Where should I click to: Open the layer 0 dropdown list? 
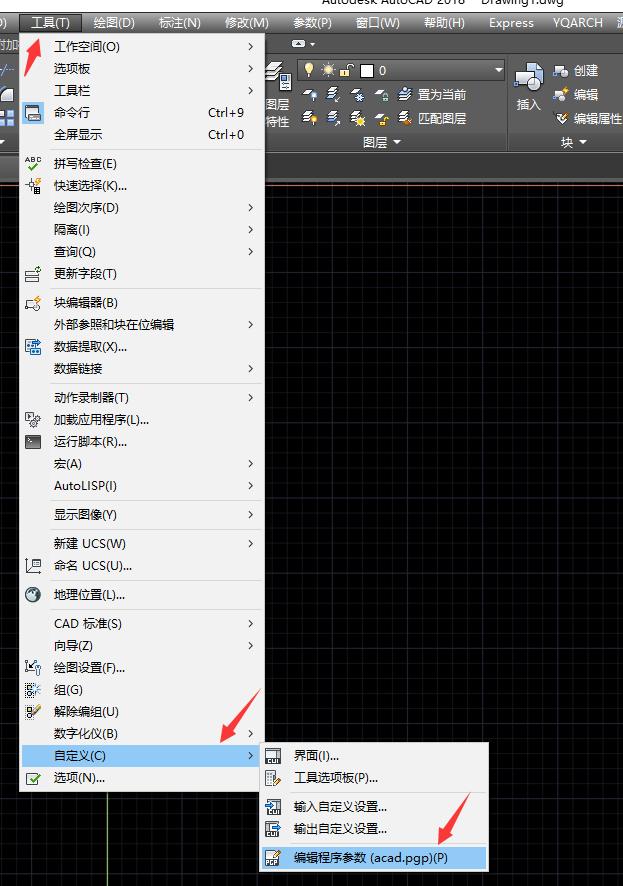pyautogui.click(x=498, y=70)
